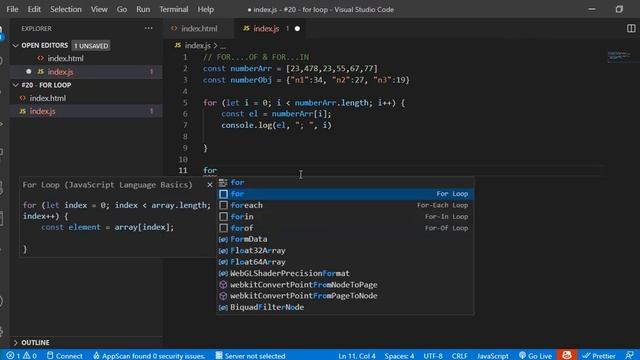
Task: Select the first 'for' keyword suggestion
Action: click(345, 182)
